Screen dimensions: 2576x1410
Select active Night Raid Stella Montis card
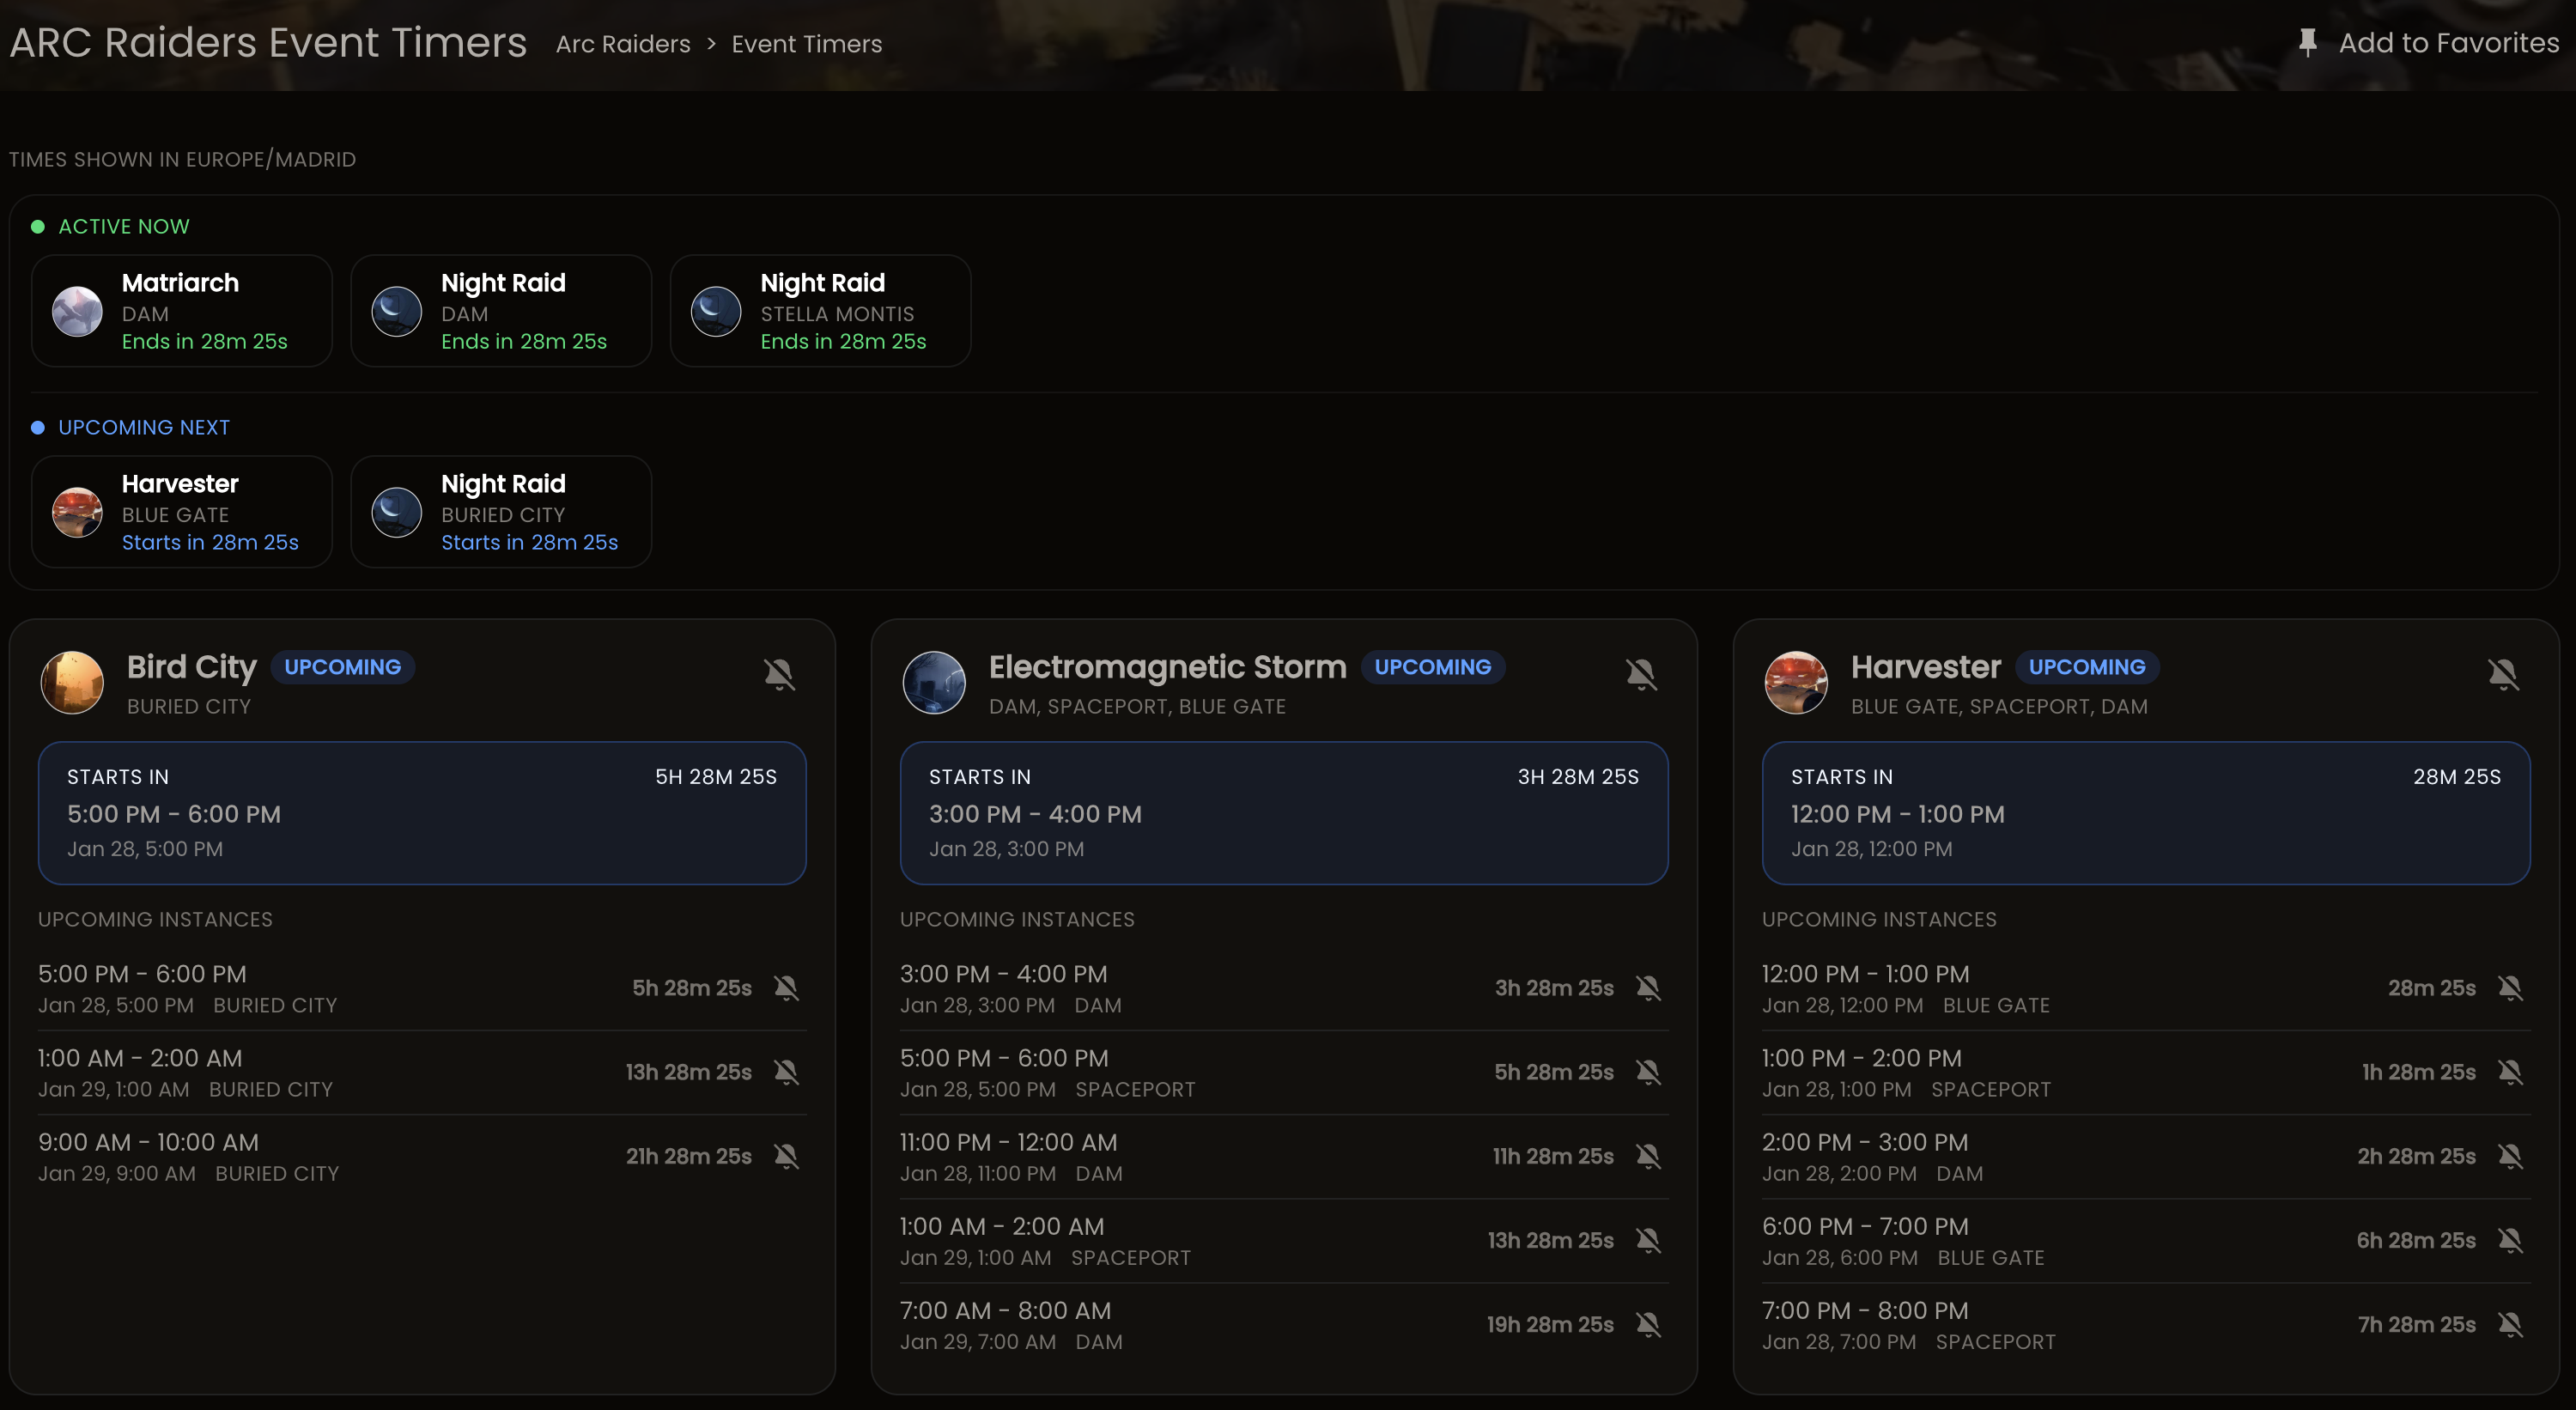[x=820, y=311]
